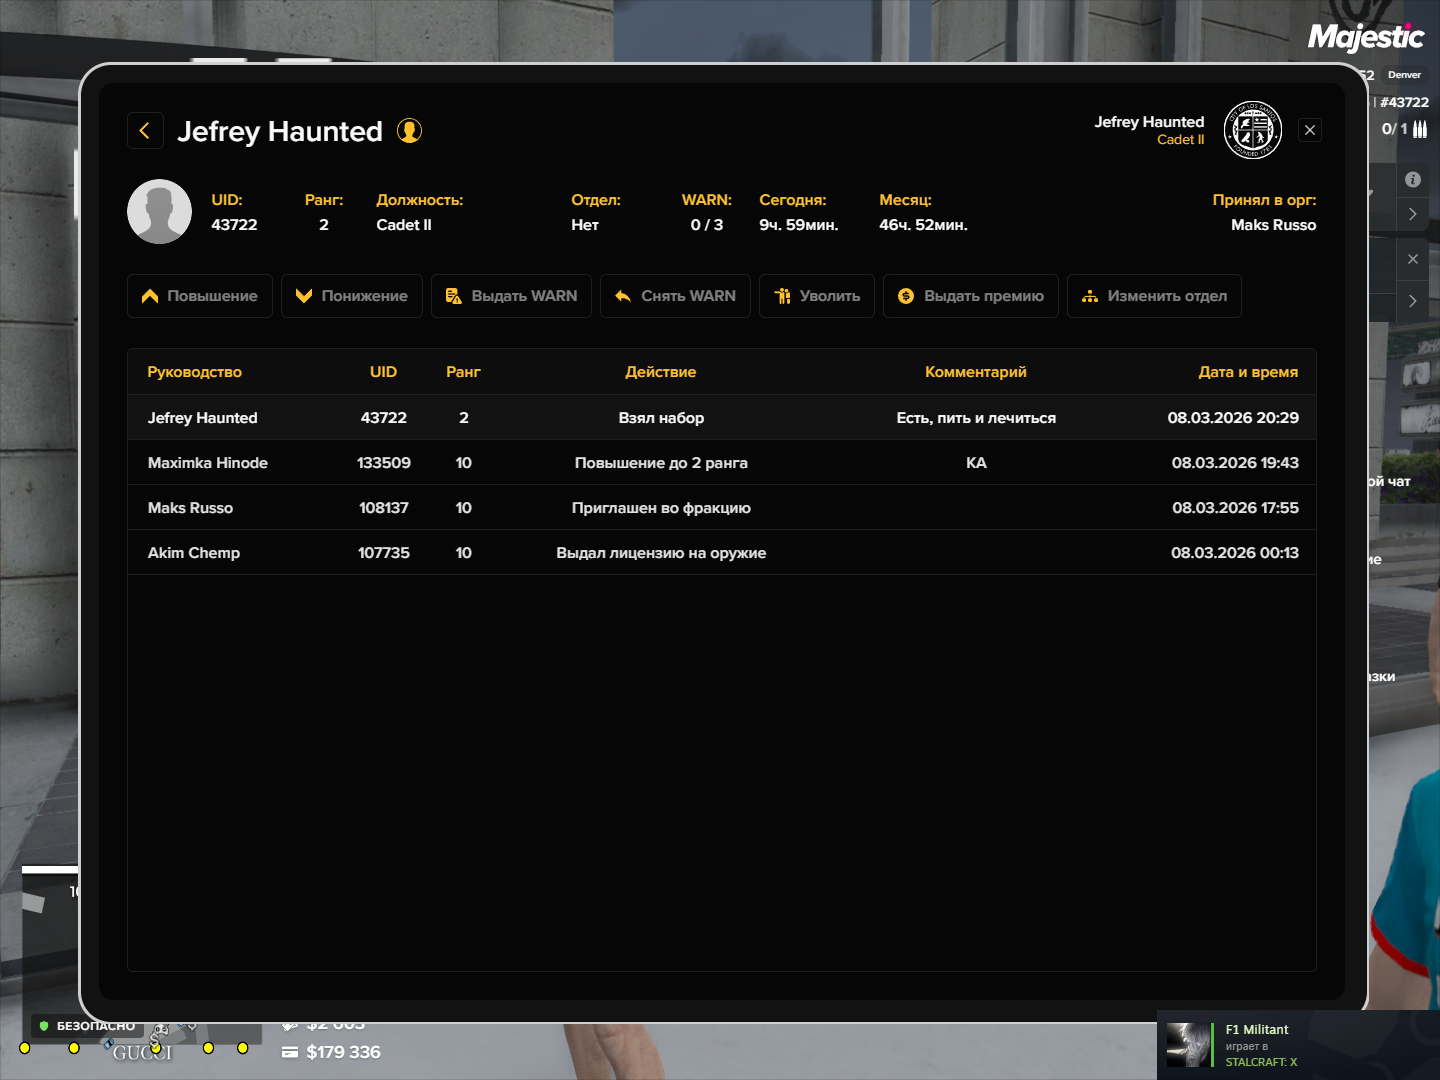Select the Akim Chemp log row name
The width and height of the screenshot is (1440, 1080).
(194, 553)
